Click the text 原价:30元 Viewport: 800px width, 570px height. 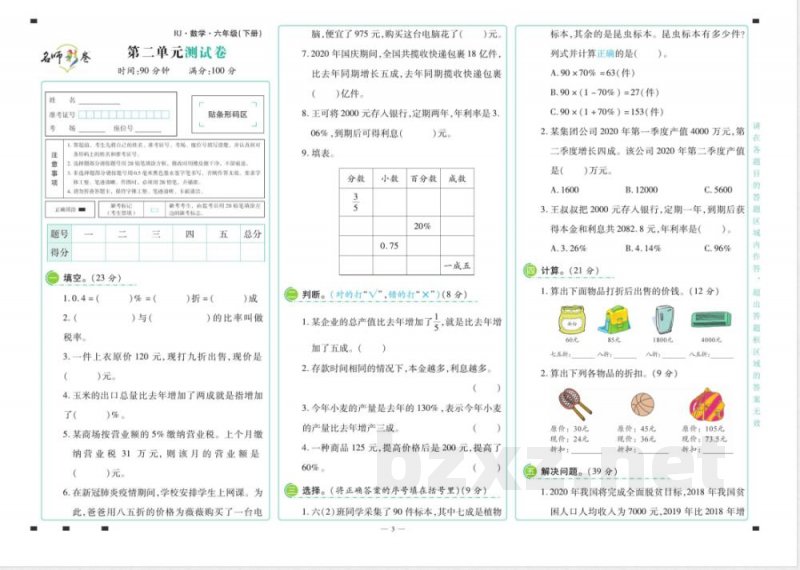tap(570, 429)
